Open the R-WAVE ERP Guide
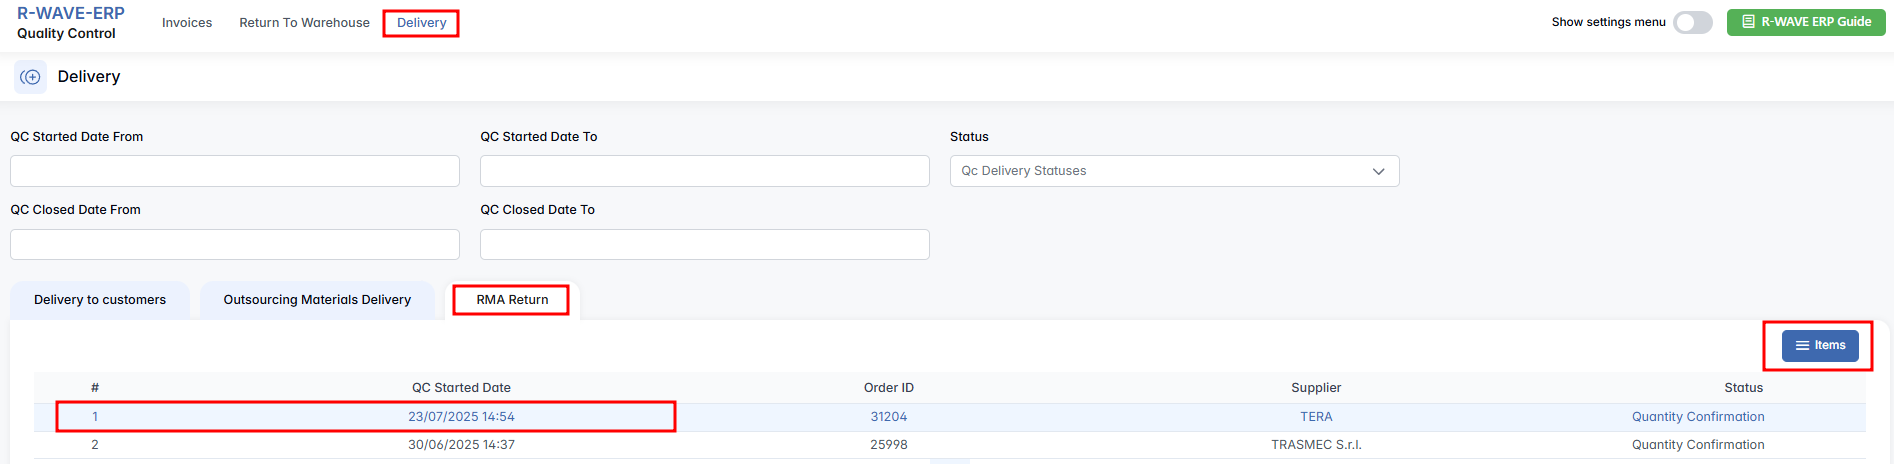The image size is (1894, 464). point(1805,22)
